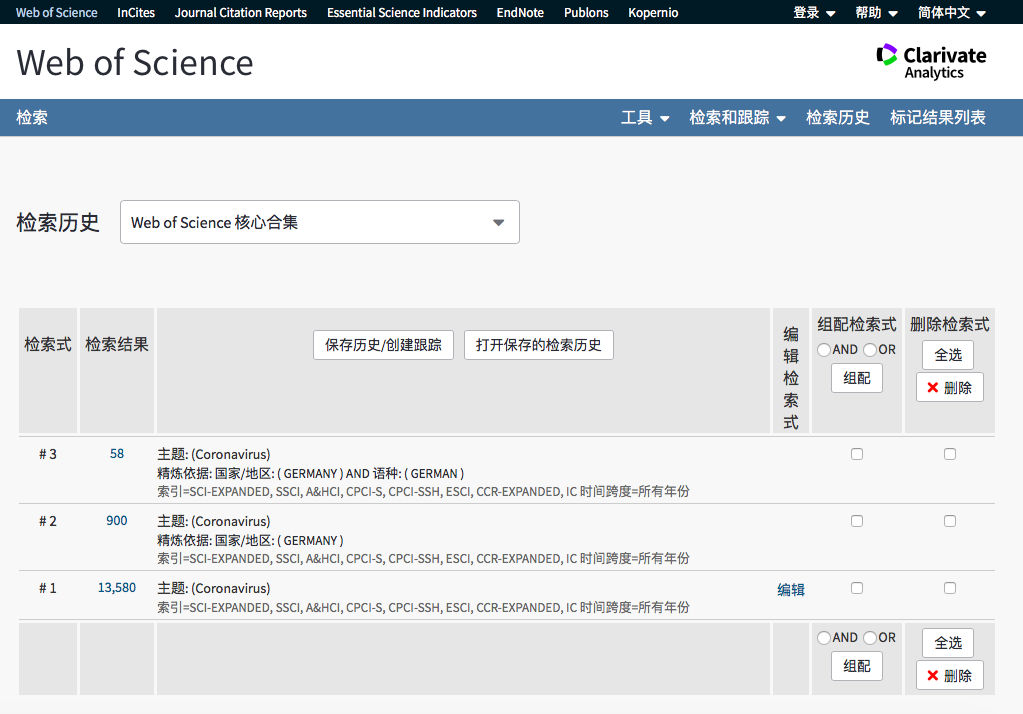1023x714 pixels.
Task: Select the top OR radio button
Action: tap(870, 350)
